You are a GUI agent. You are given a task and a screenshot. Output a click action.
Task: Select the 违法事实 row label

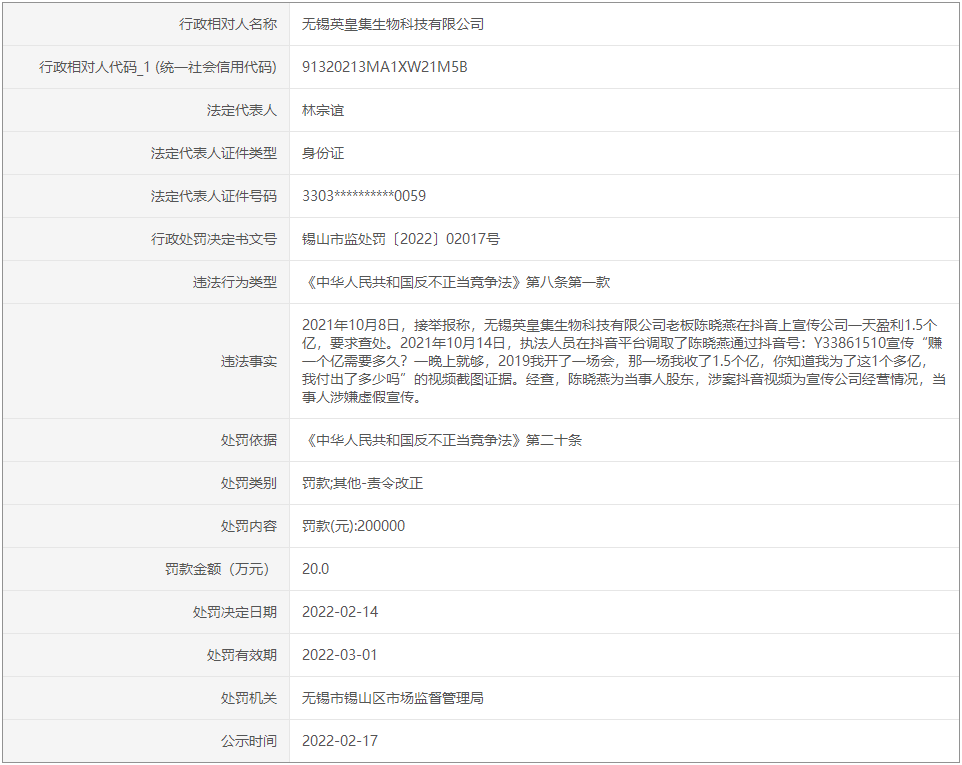click(249, 361)
